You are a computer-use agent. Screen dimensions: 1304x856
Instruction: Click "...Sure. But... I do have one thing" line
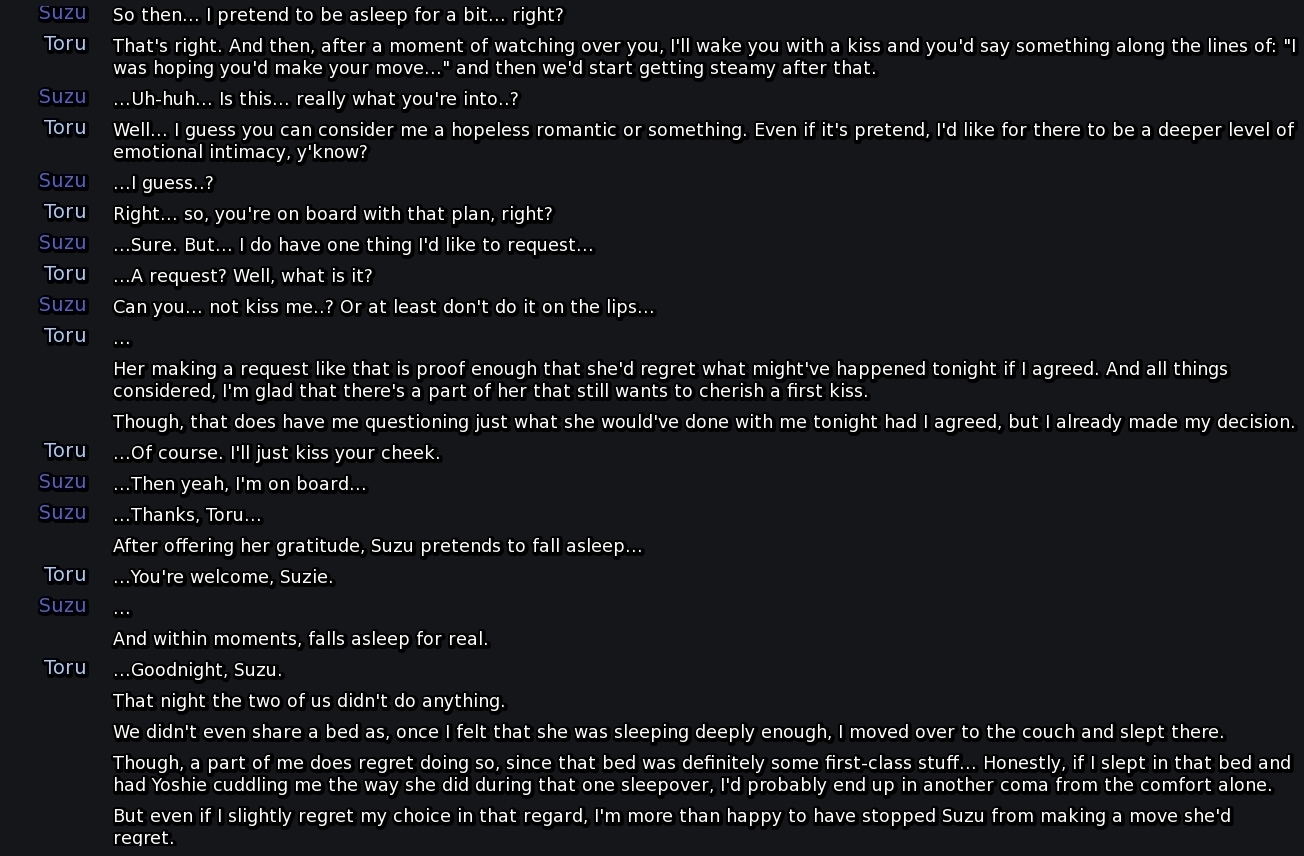(x=353, y=245)
